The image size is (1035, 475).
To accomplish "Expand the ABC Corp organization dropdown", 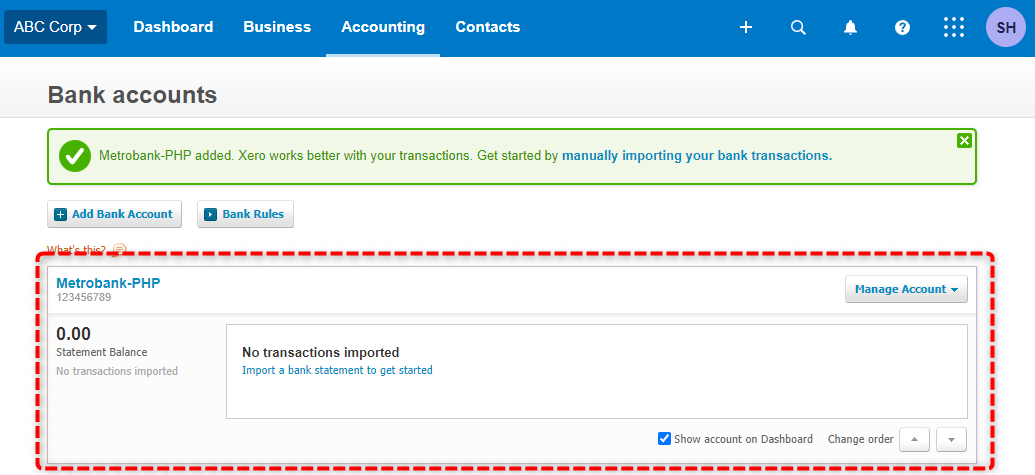I will pyautogui.click(x=55, y=27).
